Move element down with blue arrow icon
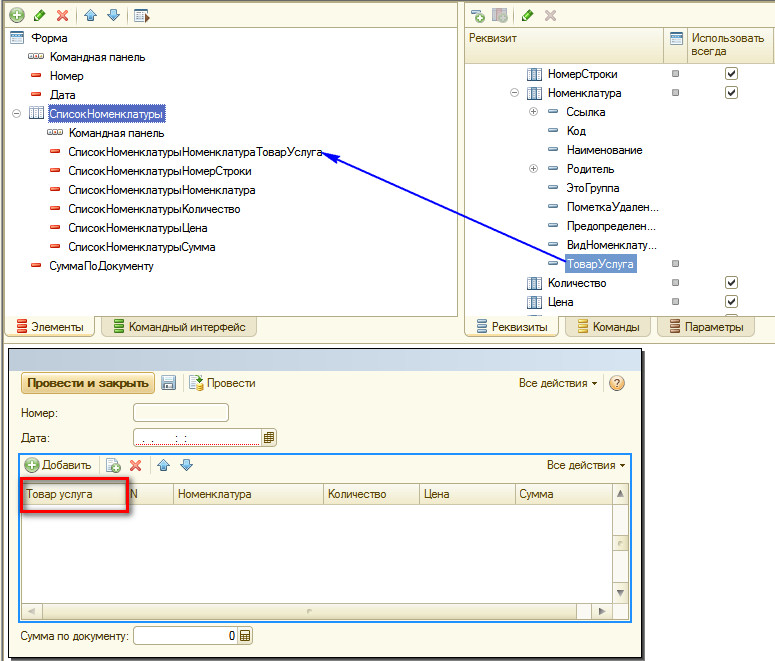 pos(114,15)
